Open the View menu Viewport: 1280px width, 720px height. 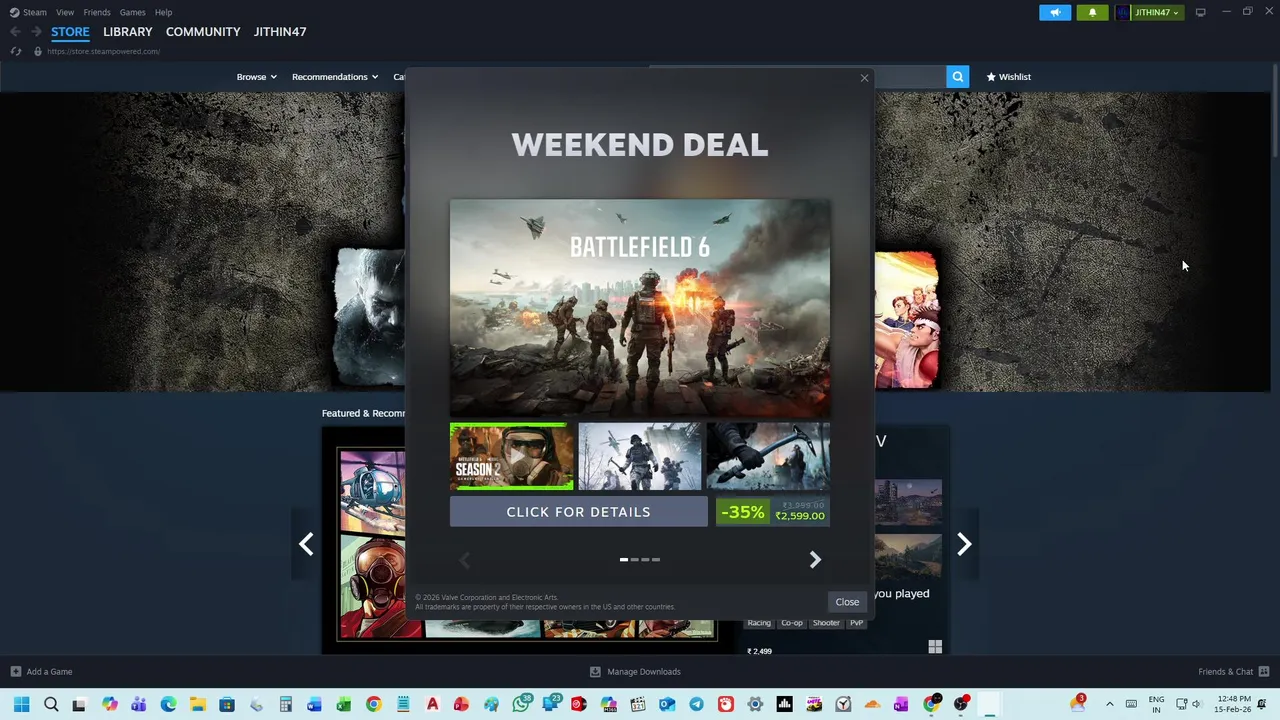65,12
